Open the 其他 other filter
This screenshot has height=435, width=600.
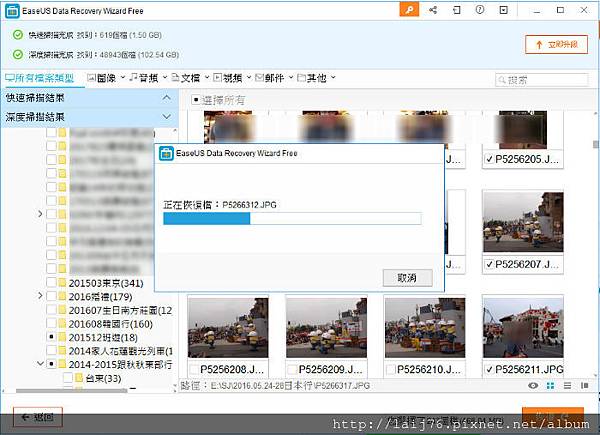[312, 78]
